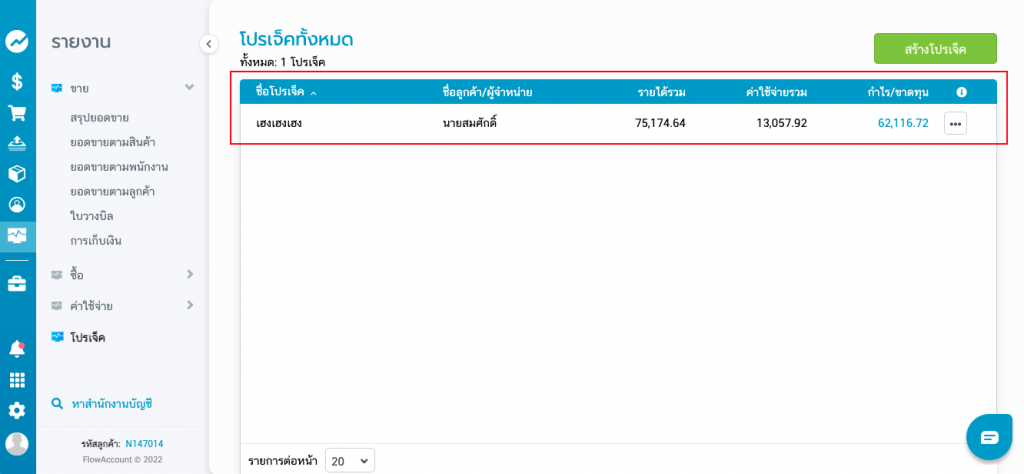This screenshot has height=474, width=1024.
Task: Open the items-per-page dropdown showing 20
Action: pyautogui.click(x=349, y=461)
